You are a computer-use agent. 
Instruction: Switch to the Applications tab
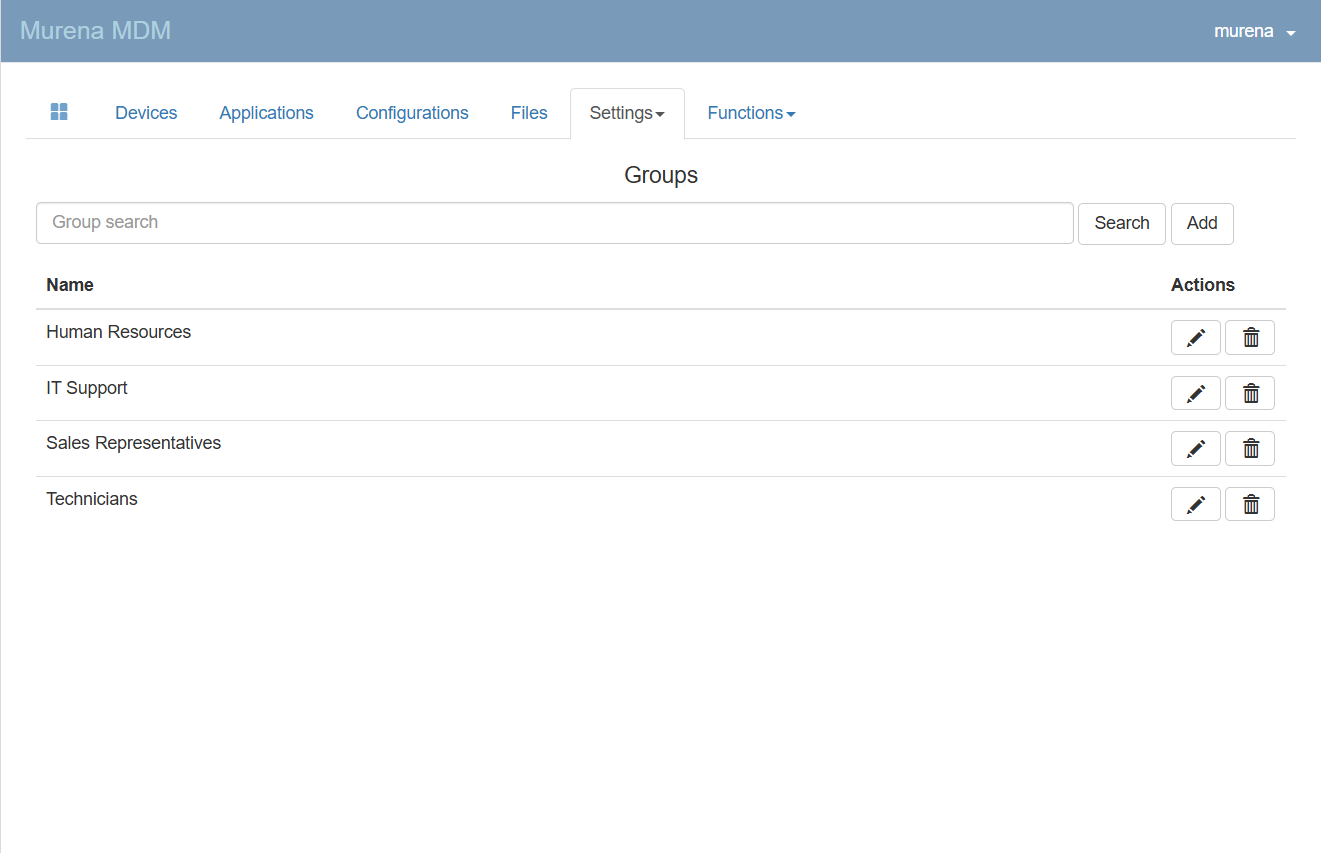click(x=266, y=113)
